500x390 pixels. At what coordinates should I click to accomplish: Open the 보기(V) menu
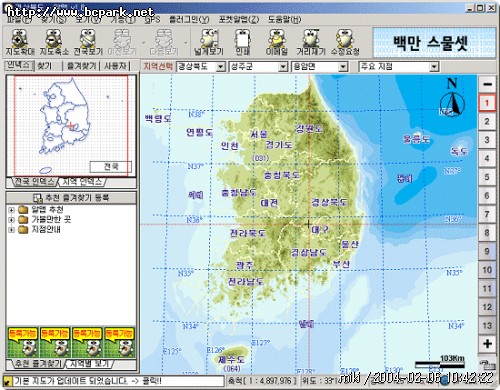click(x=88, y=19)
